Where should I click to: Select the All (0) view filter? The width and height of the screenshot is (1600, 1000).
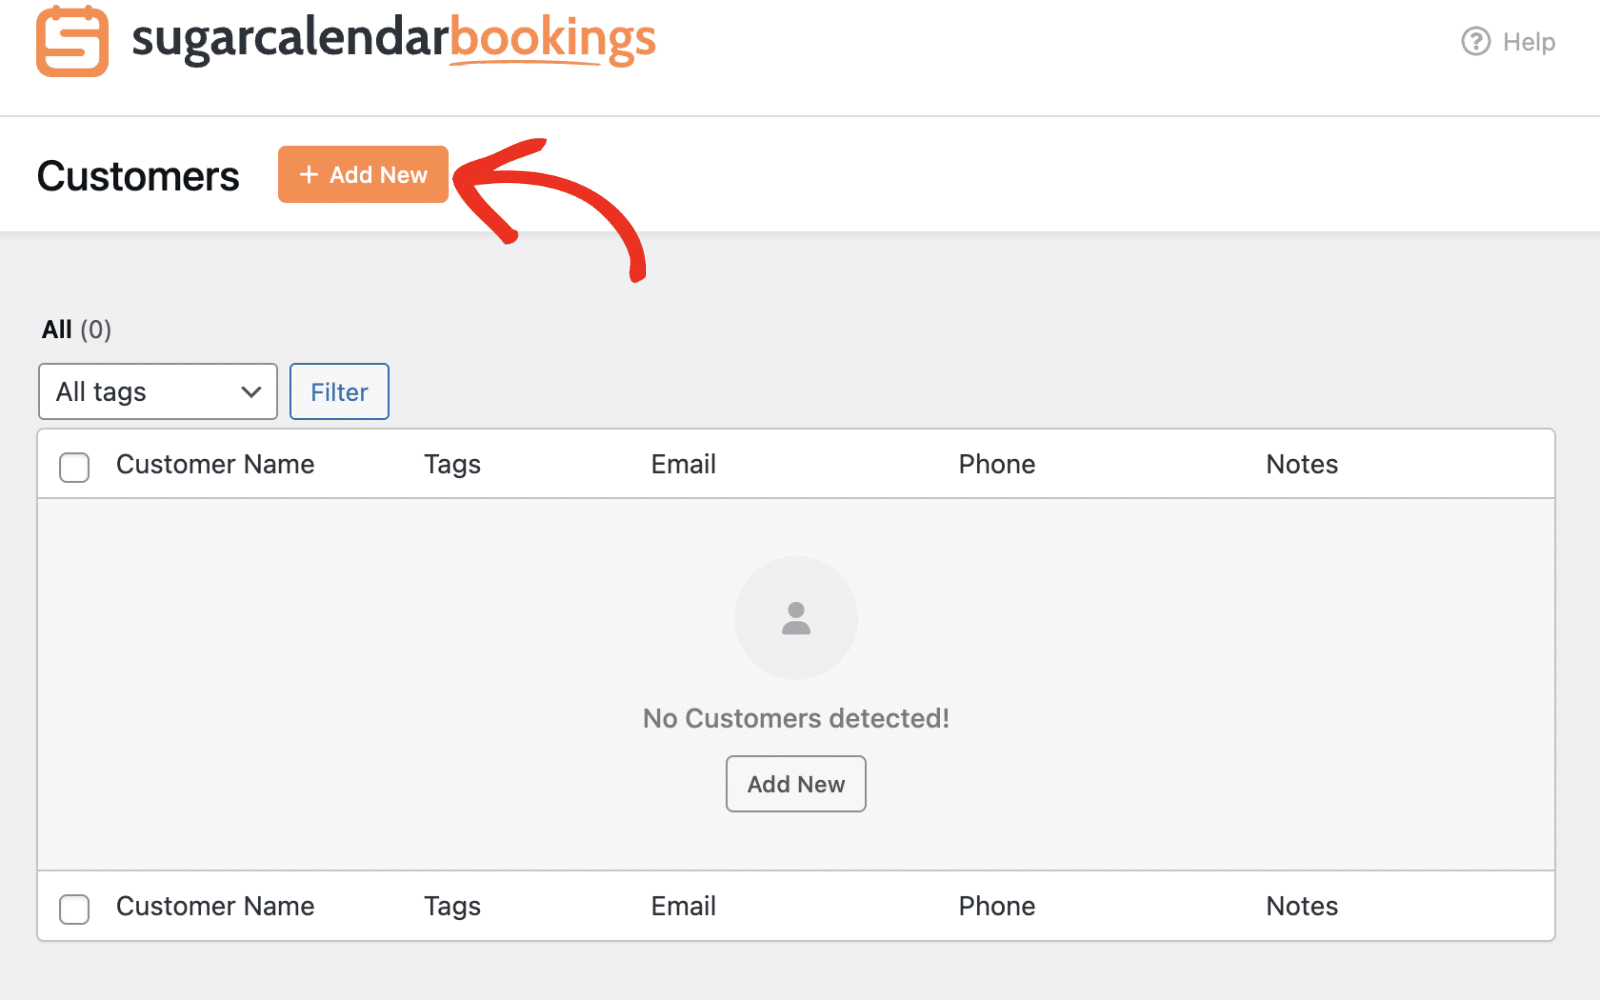point(57,330)
